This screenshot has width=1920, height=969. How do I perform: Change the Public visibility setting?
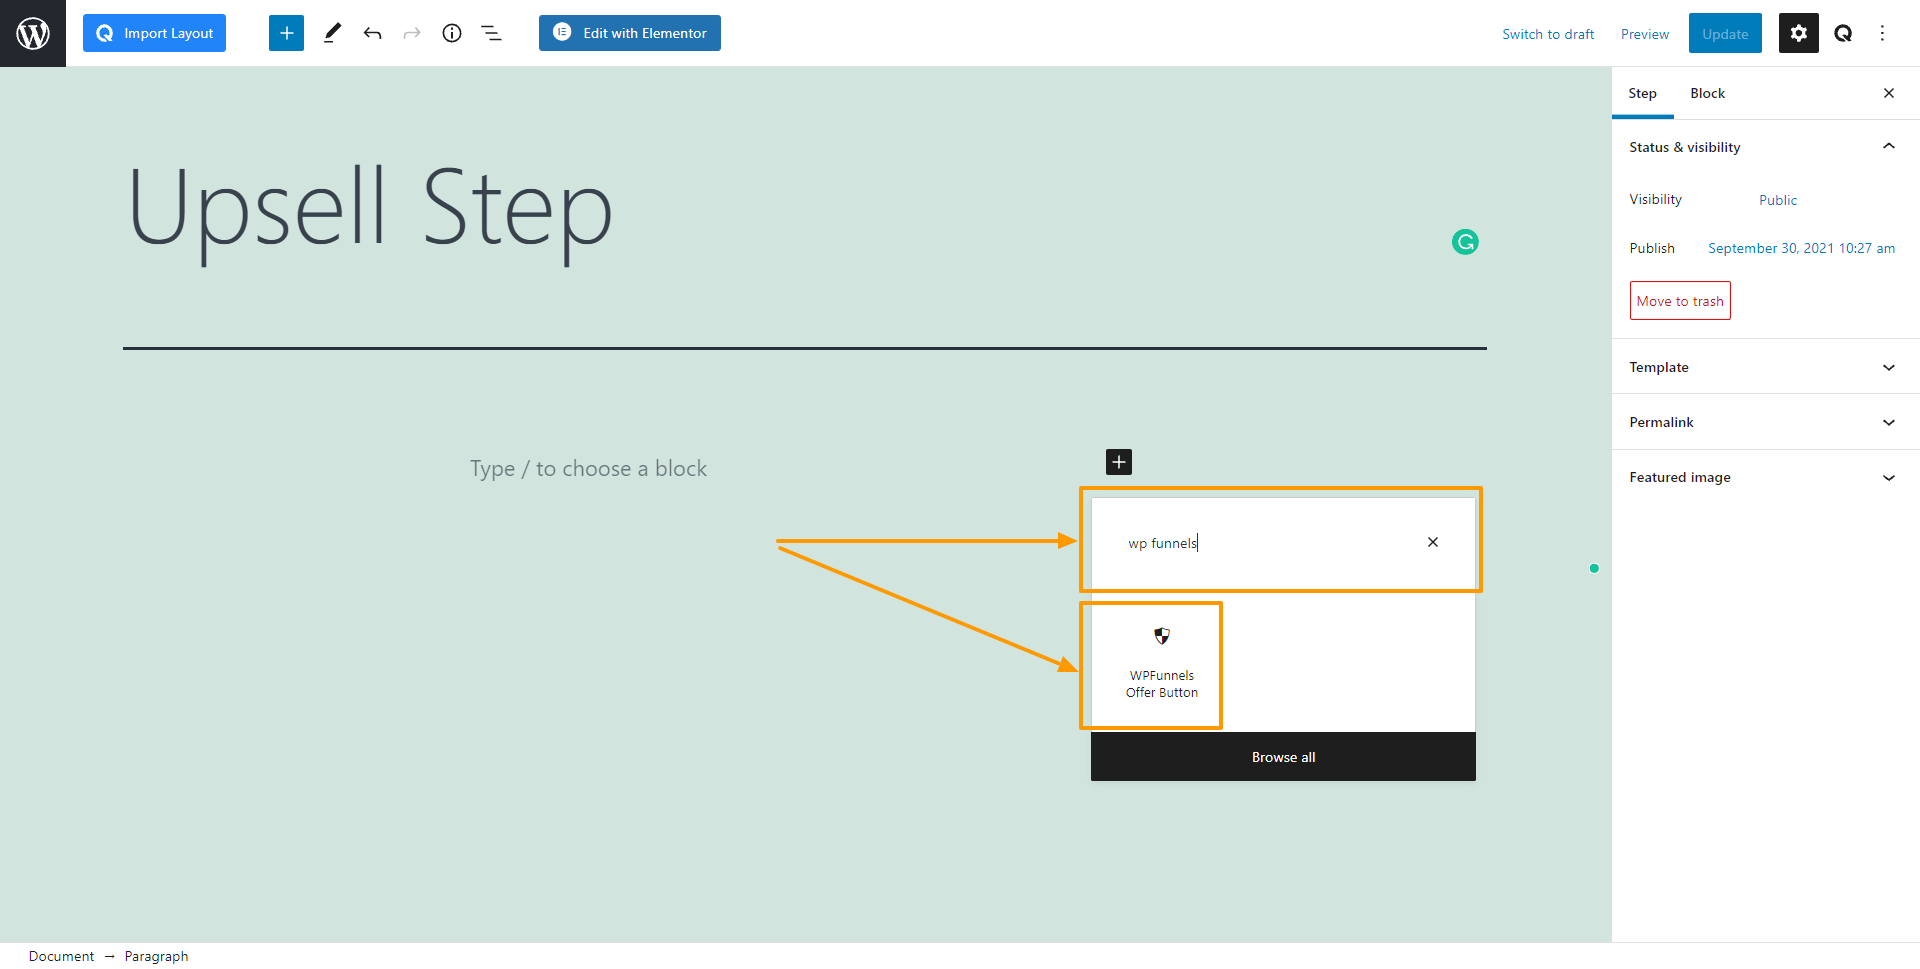[x=1778, y=200]
